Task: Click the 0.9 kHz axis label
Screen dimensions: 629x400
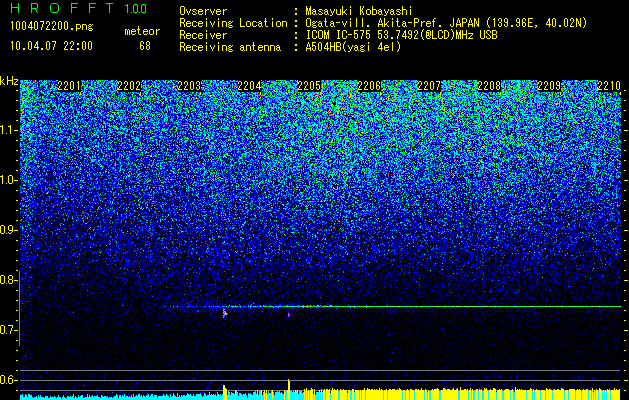Action: 8,230
